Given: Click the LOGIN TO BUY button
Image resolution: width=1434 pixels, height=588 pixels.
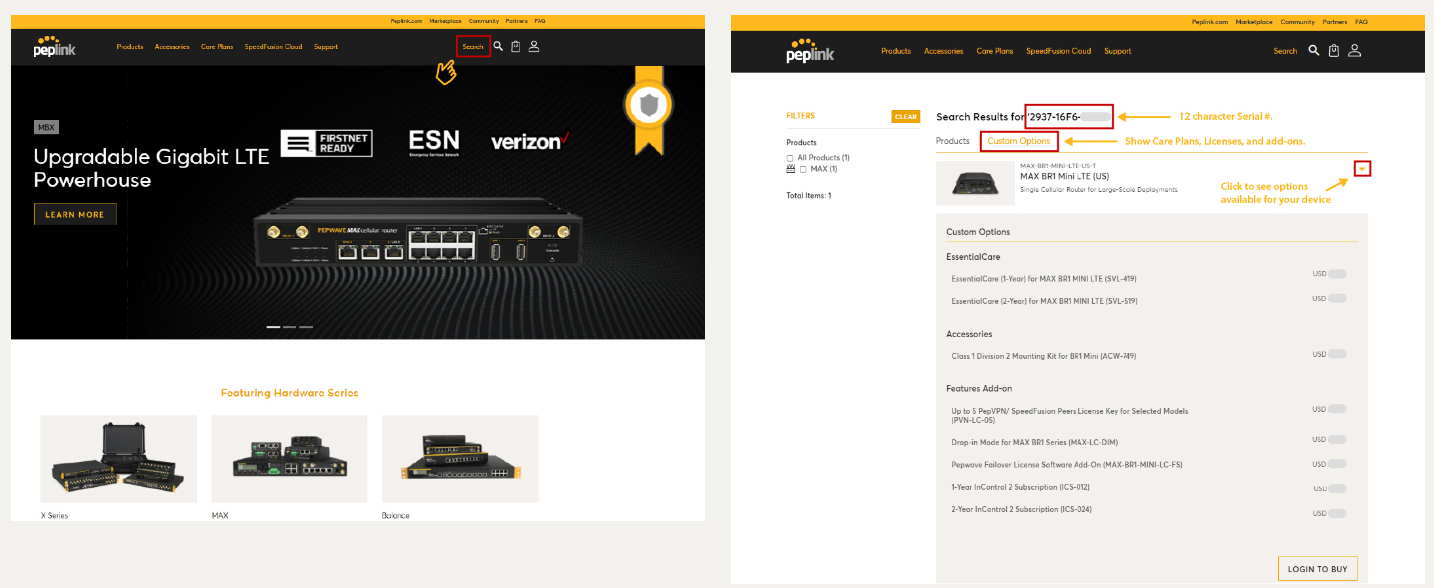Looking at the screenshot, I should [x=1317, y=569].
